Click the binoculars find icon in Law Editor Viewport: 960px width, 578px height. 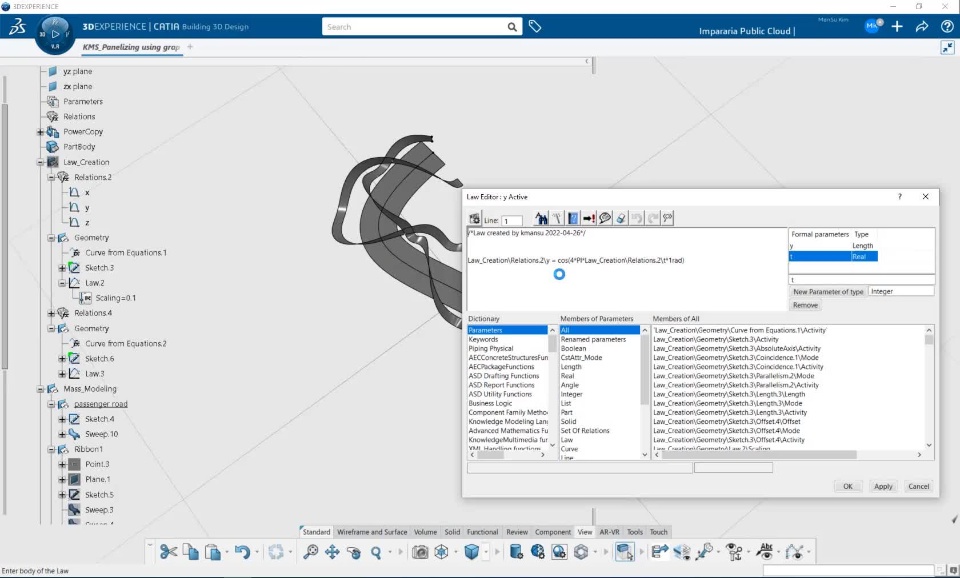coord(541,218)
